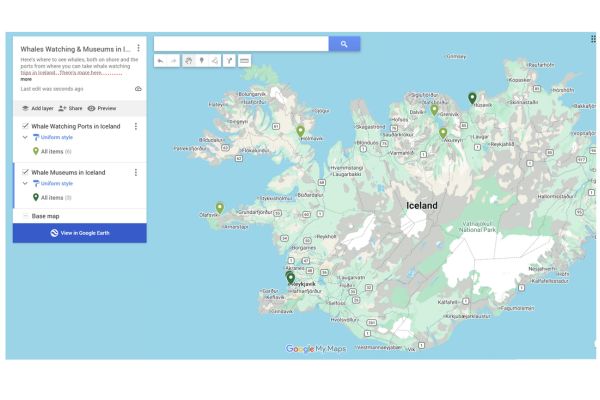Open Uniform style for Whale Museums
Image resolution: width=600 pixels, height=400 pixels.
53,183
